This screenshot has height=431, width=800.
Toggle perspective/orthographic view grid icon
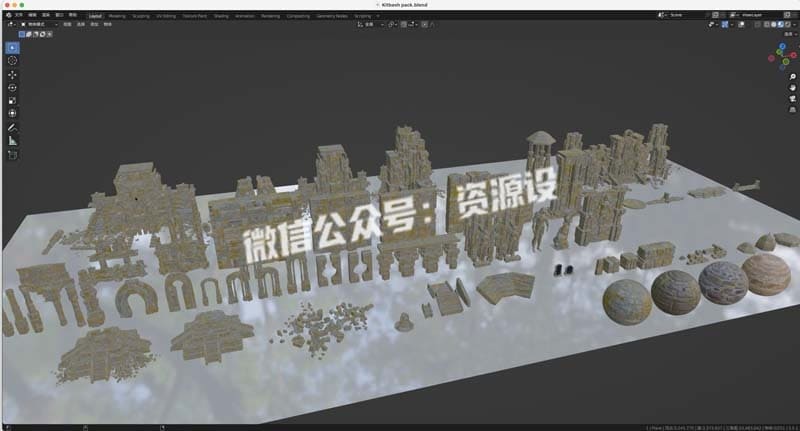pyautogui.click(x=792, y=110)
